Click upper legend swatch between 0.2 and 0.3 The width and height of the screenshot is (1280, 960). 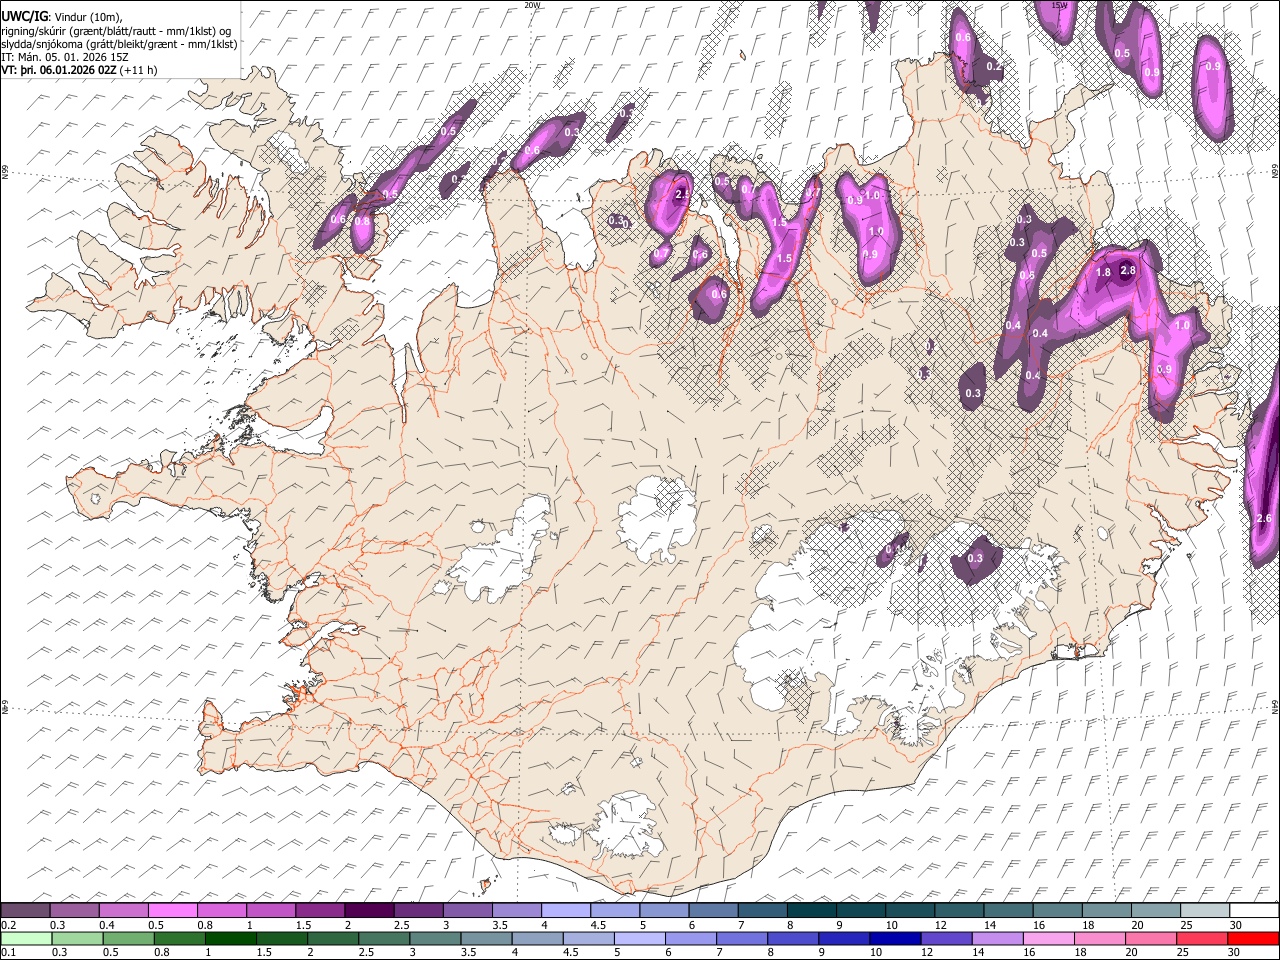(26, 910)
